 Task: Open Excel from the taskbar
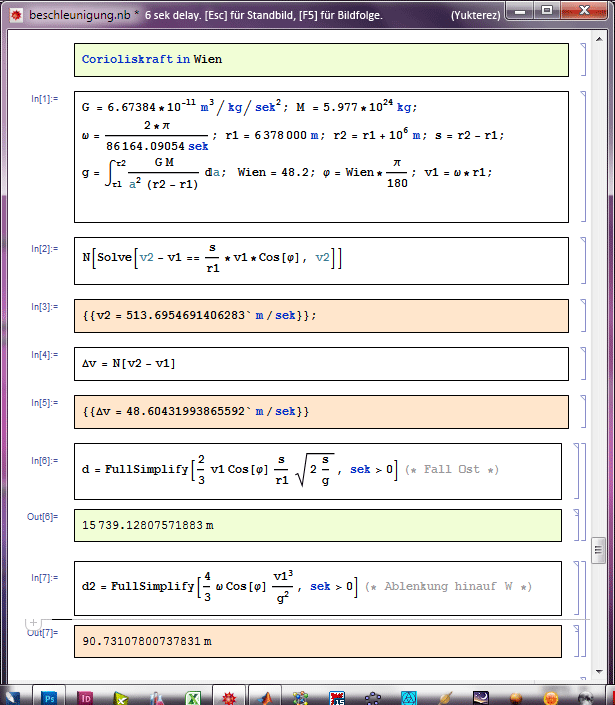coord(193,698)
